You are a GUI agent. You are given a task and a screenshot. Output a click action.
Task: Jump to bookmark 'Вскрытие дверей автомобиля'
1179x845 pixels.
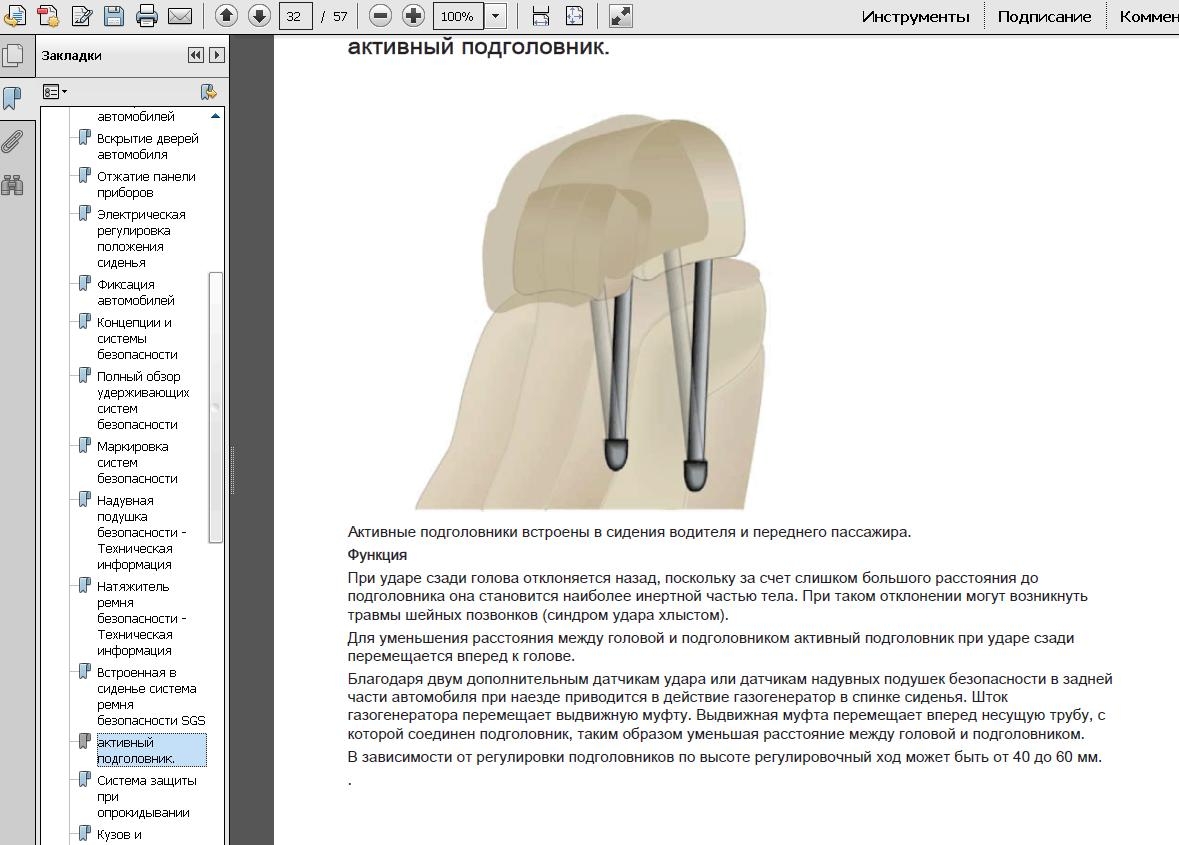click(x=147, y=146)
